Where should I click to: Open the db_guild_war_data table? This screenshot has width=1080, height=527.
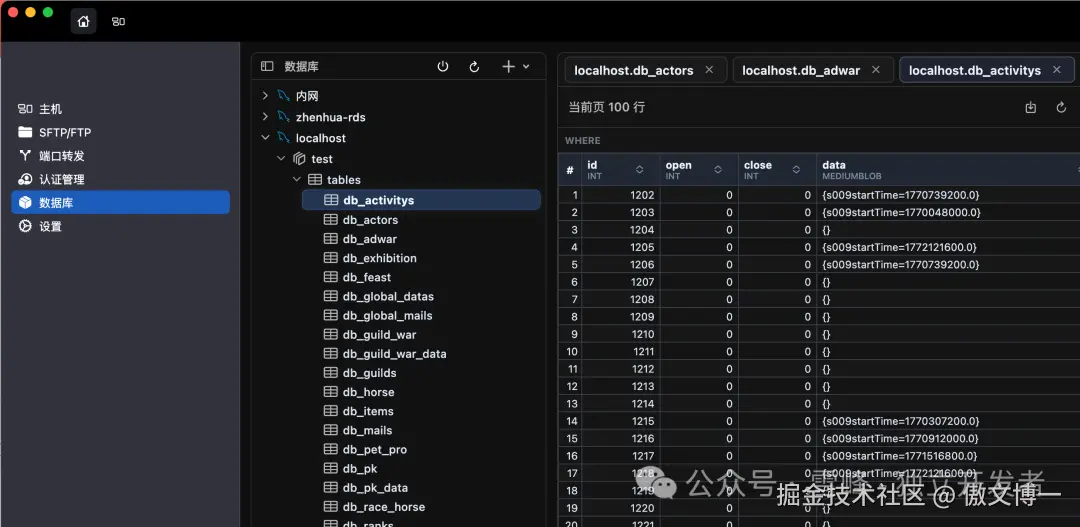(394, 353)
